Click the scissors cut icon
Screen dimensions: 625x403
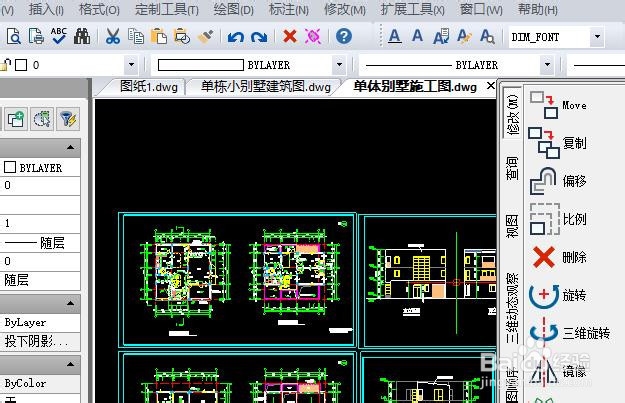(x=113, y=37)
